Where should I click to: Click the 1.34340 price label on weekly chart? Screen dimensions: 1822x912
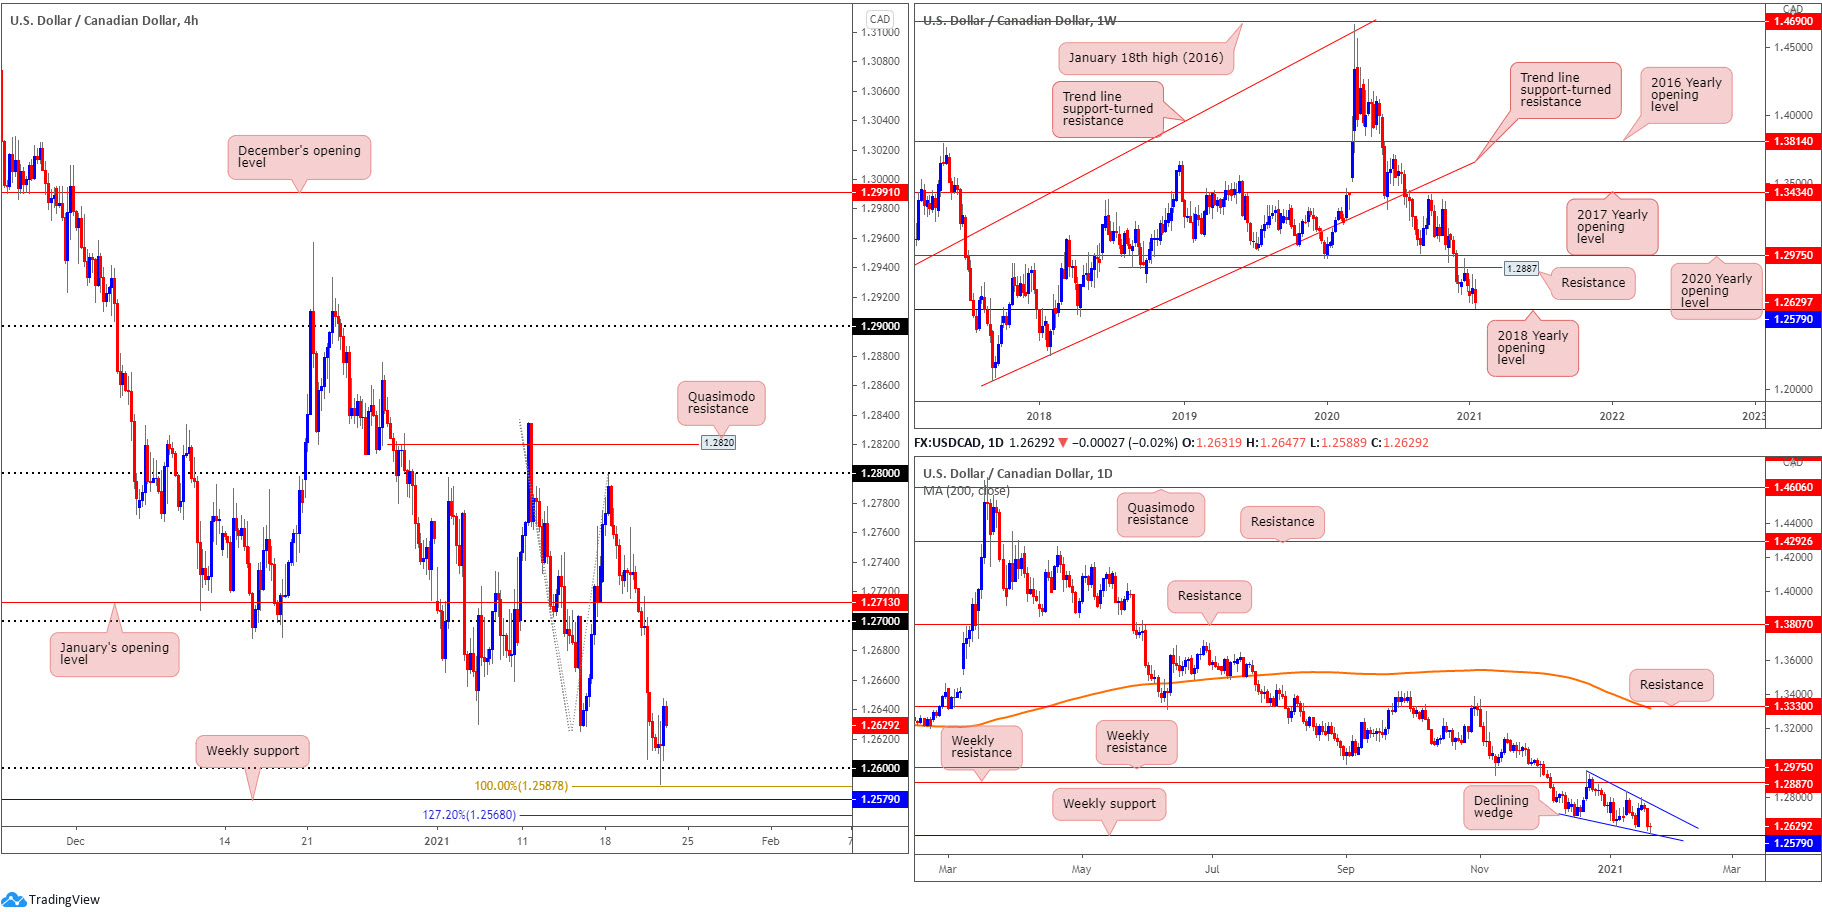(x=1793, y=192)
